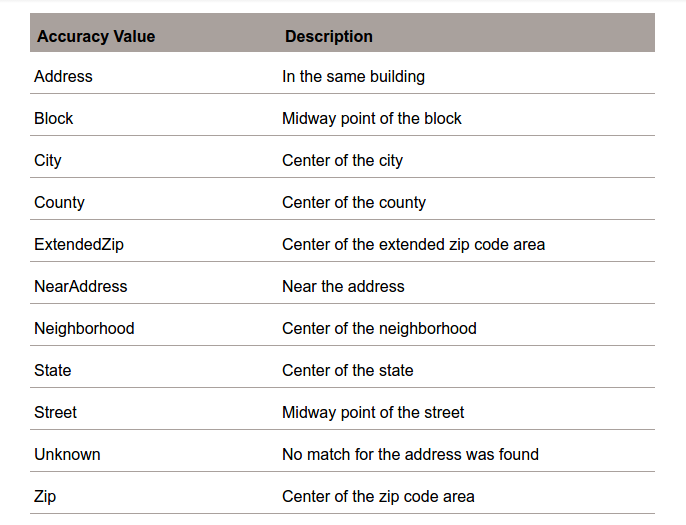Click 'Midway point of the block' text
The width and height of the screenshot is (686, 525).
[x=372, y=118]
